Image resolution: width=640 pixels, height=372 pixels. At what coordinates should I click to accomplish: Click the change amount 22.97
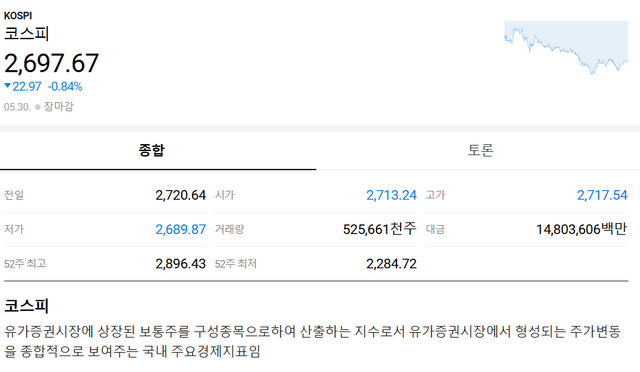[27, 87]
